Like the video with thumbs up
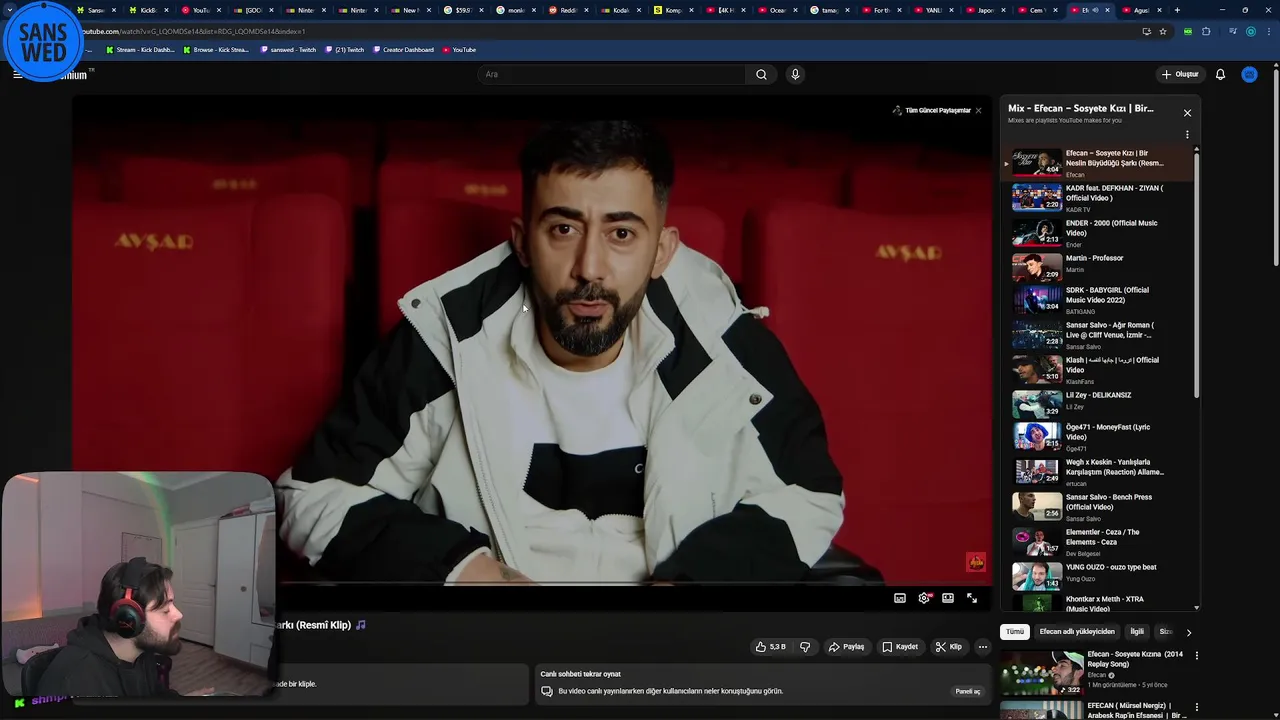The height and width of the screenshot is (720, 1280). pos(770,647)
